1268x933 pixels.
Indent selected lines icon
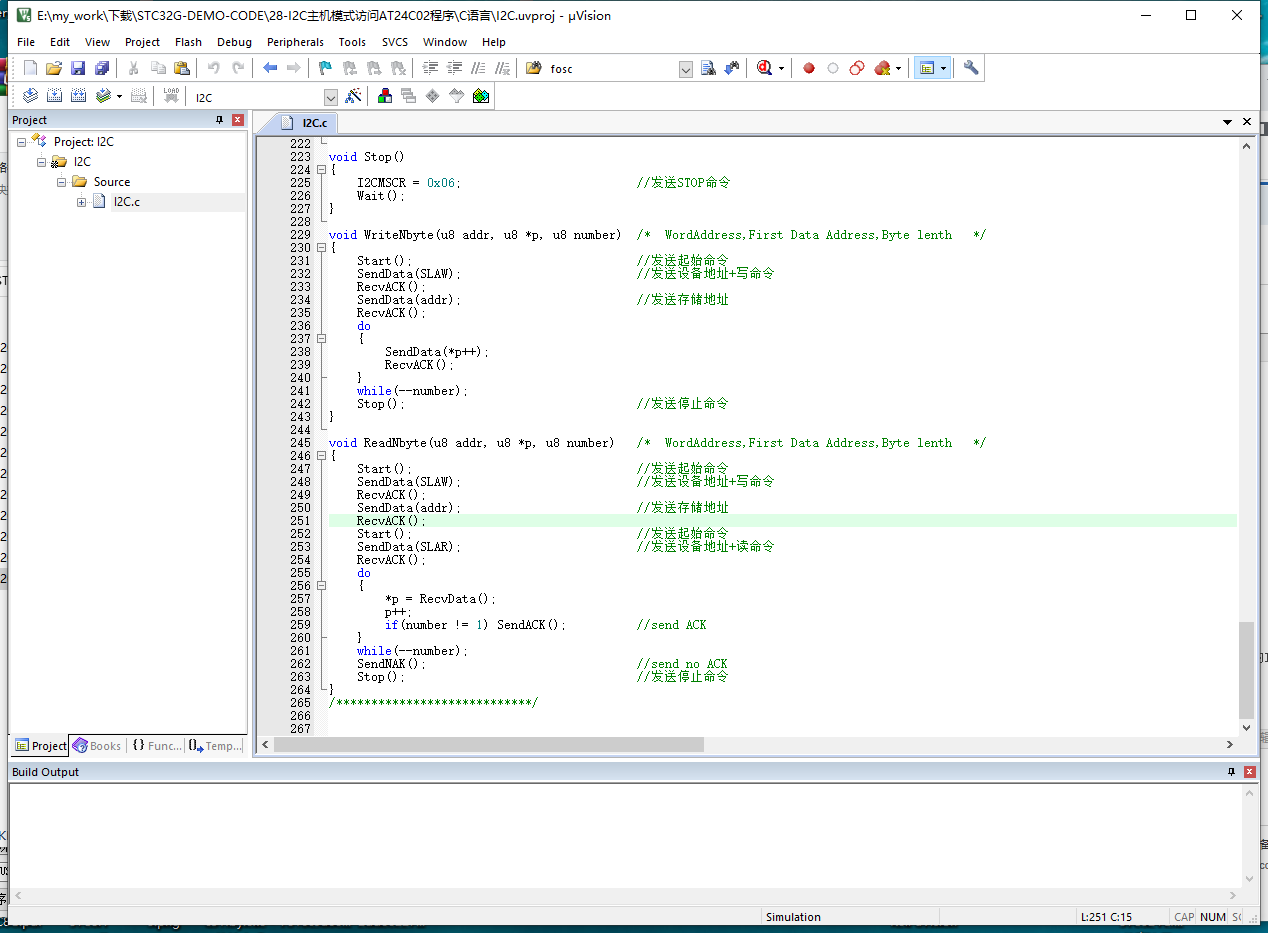click(x=430, y=68)
